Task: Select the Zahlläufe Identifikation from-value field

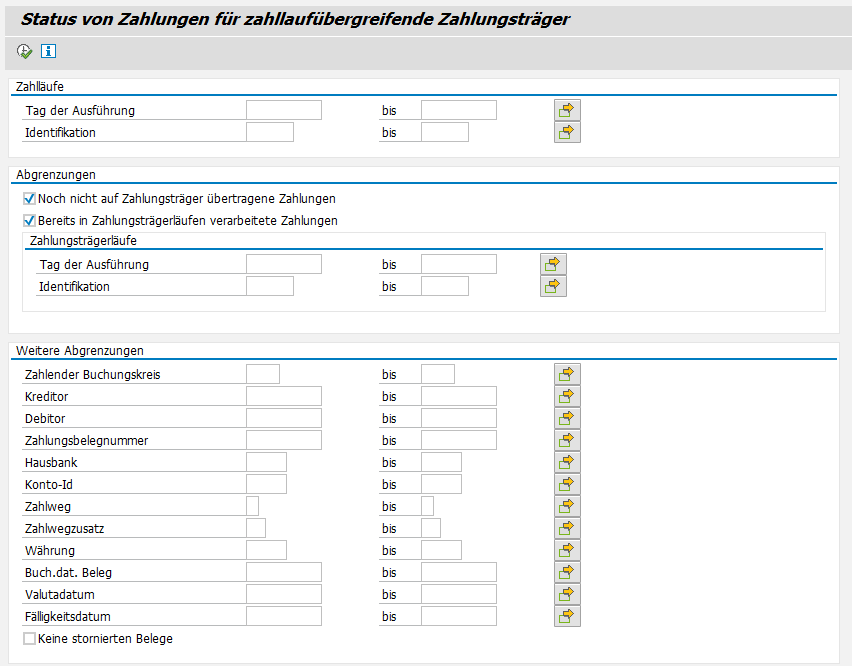Action: (x=269, y=132)
